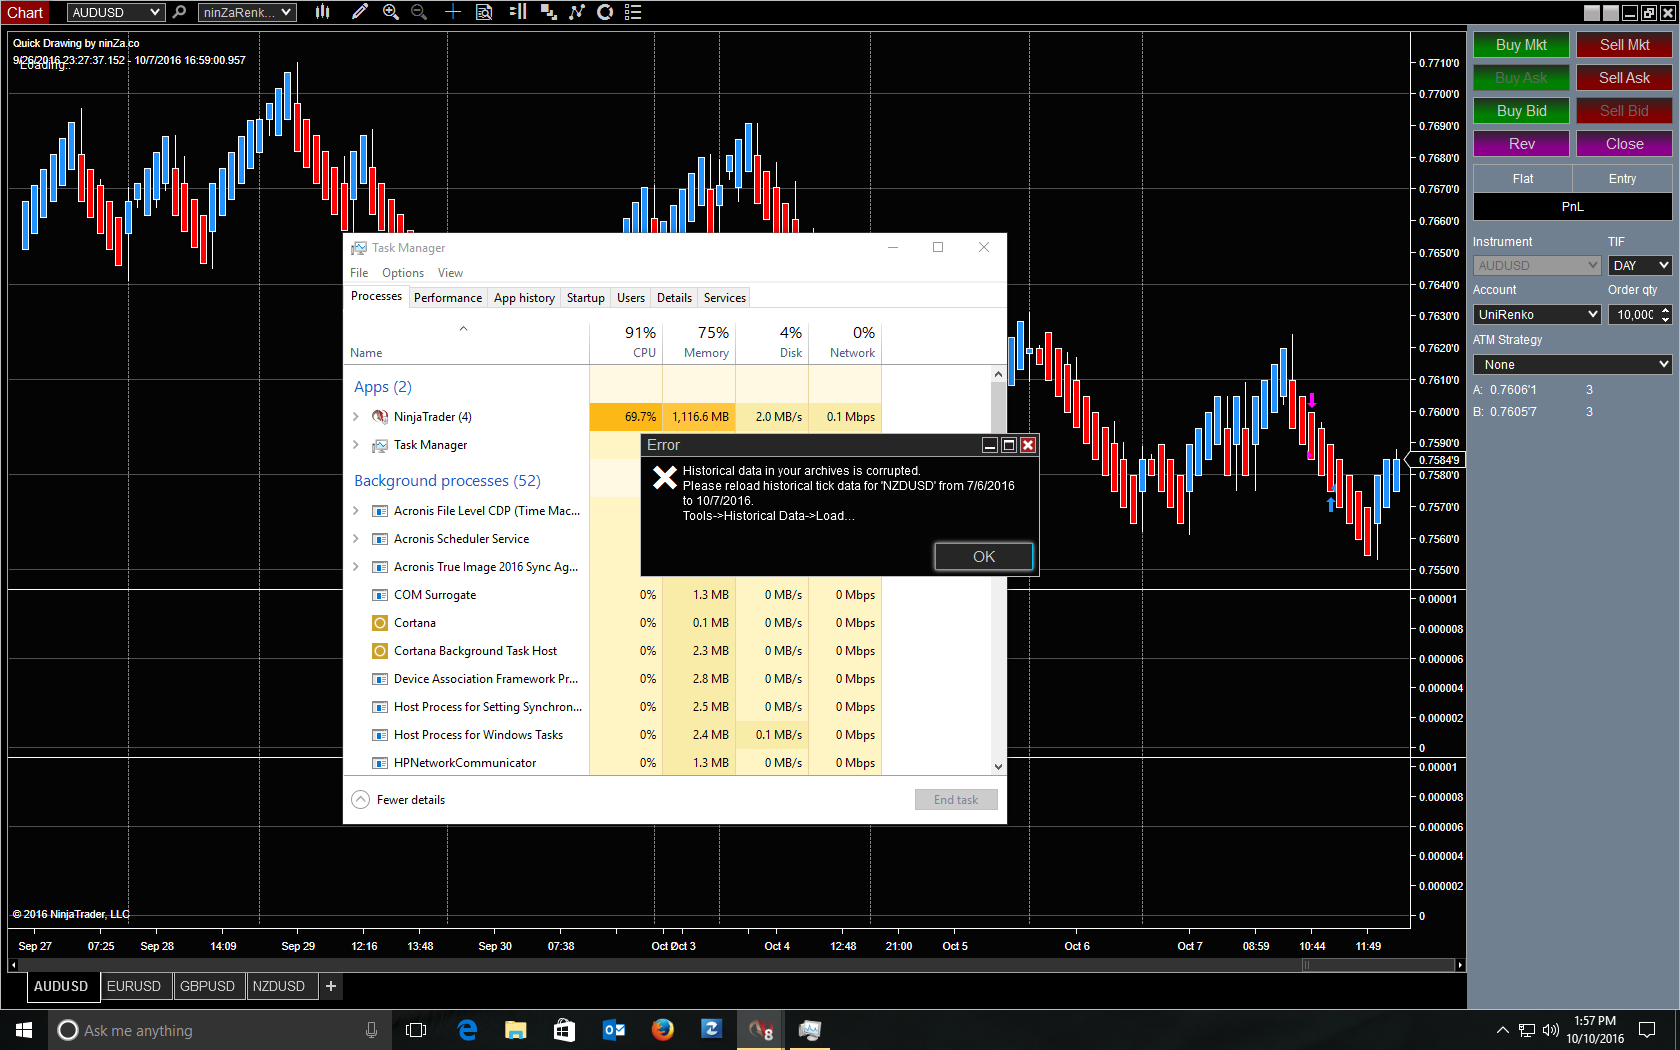Open the indicators zigzag icon

(x=577, y=12)
